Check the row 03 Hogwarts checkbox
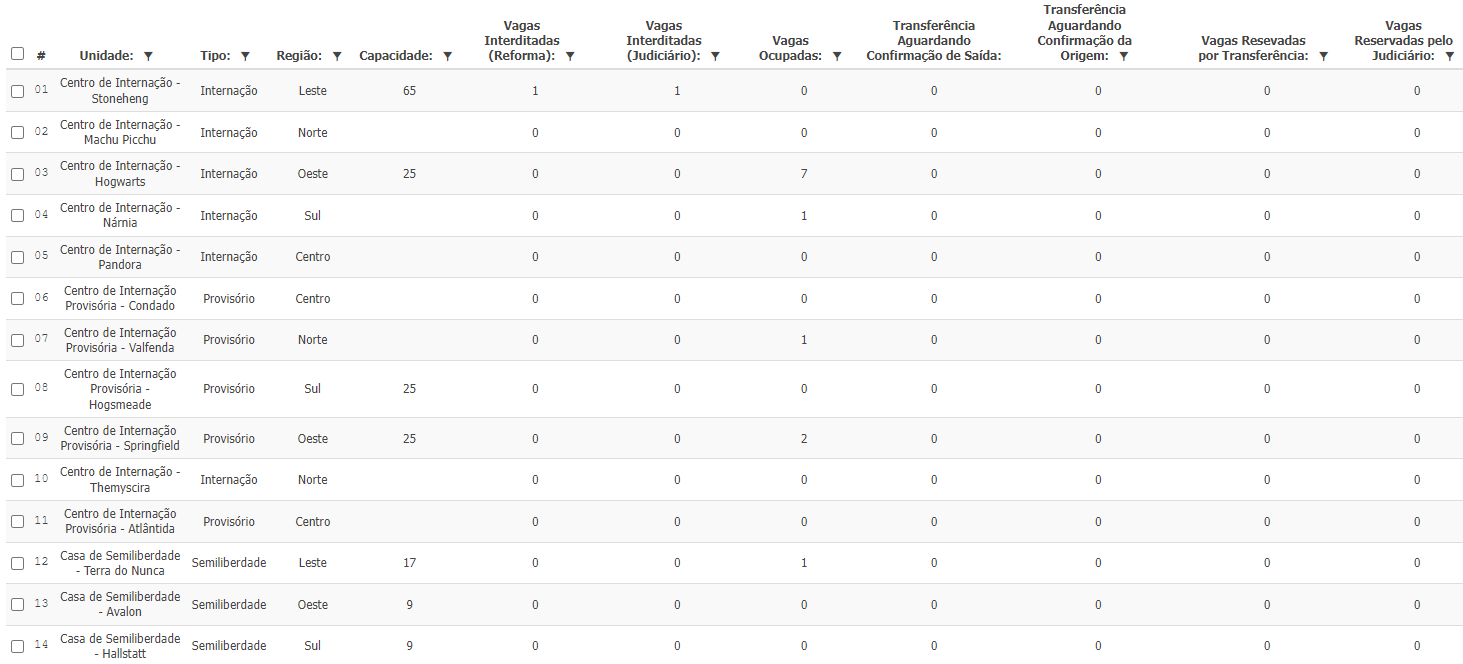This screenshot has width=1463, height=664. click(18, 174)
